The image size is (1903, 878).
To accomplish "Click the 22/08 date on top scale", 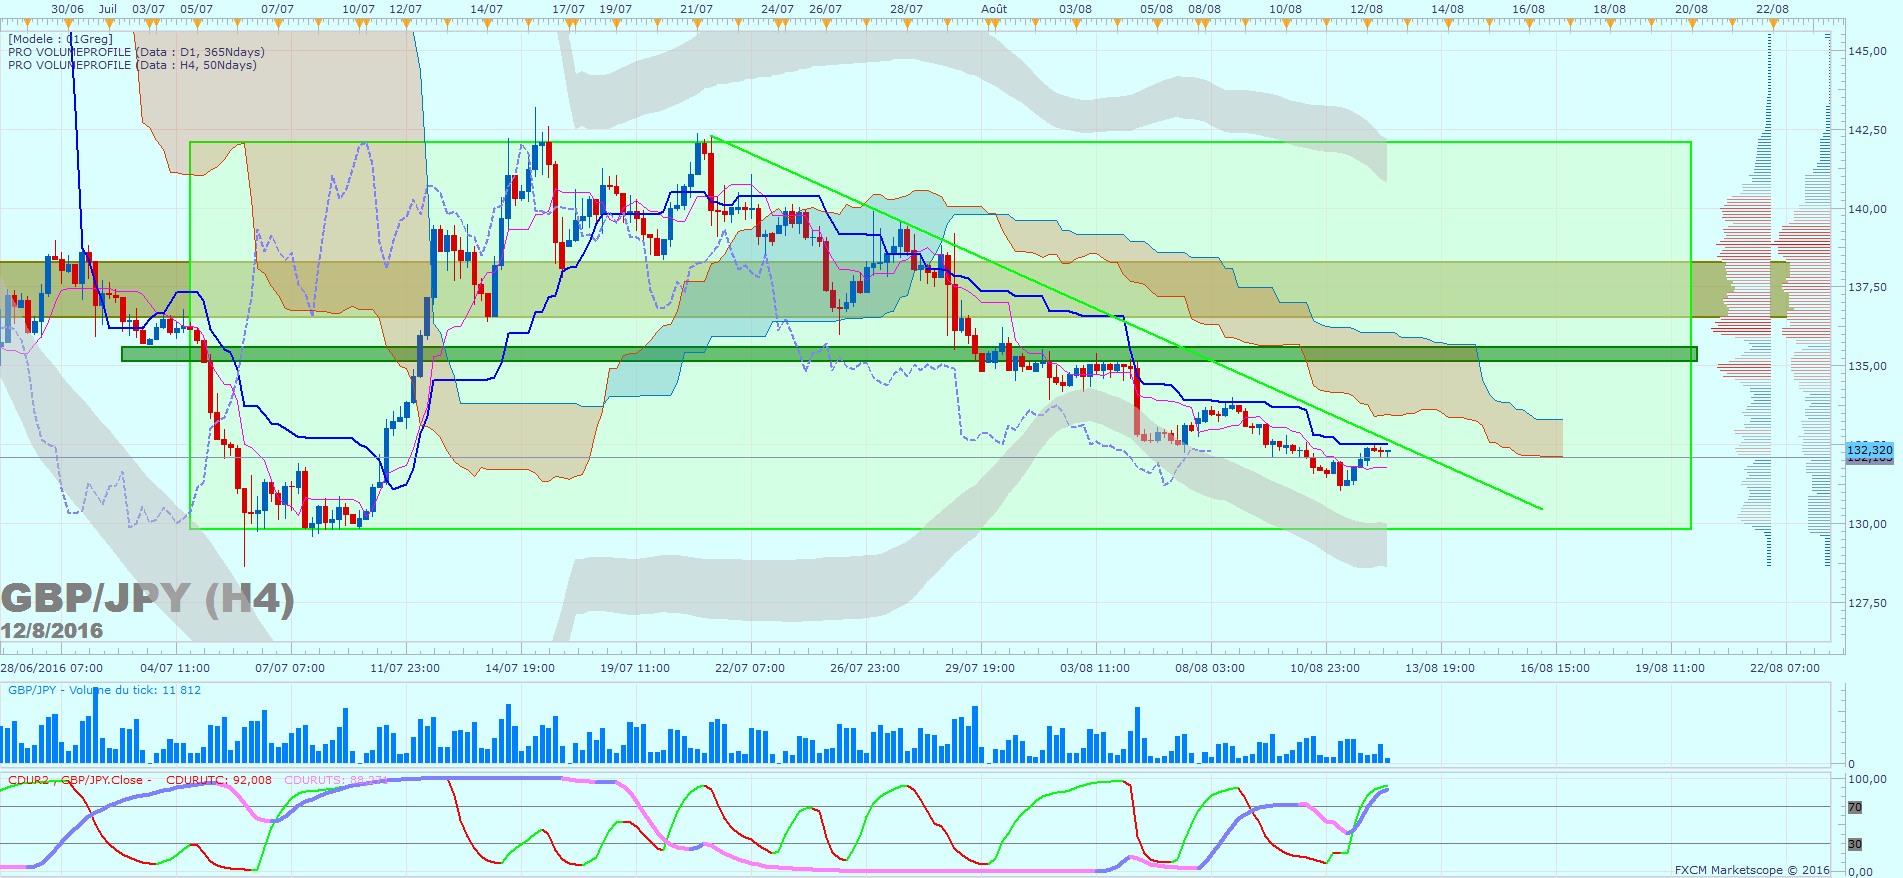I will pos(1772,9).
